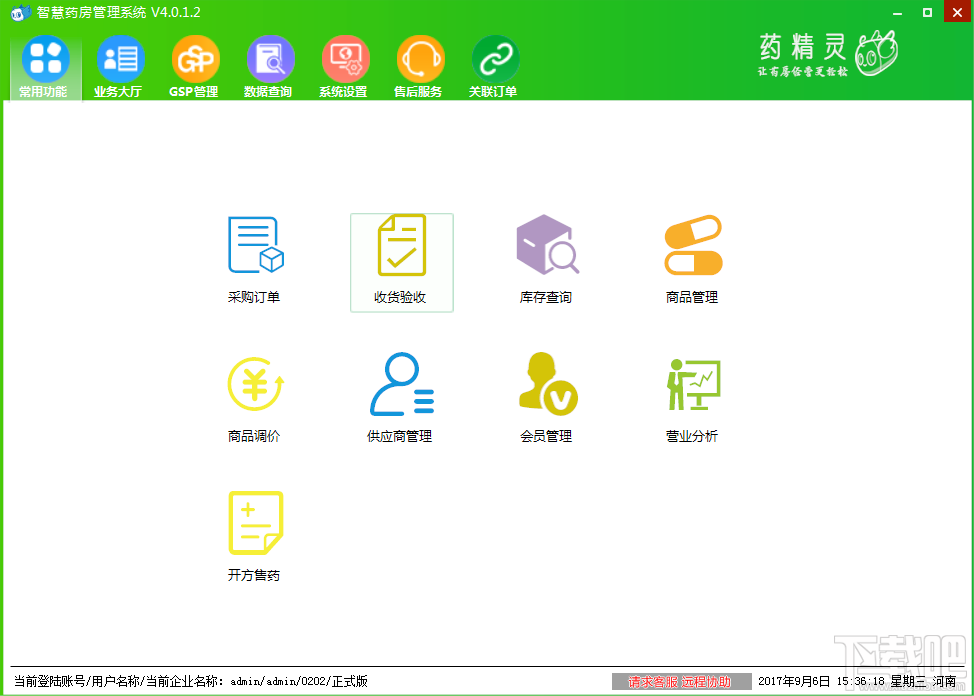Switch to 业务大厅 business hall tab
This screenshot has width=974, height=696.
pos(121,67)
